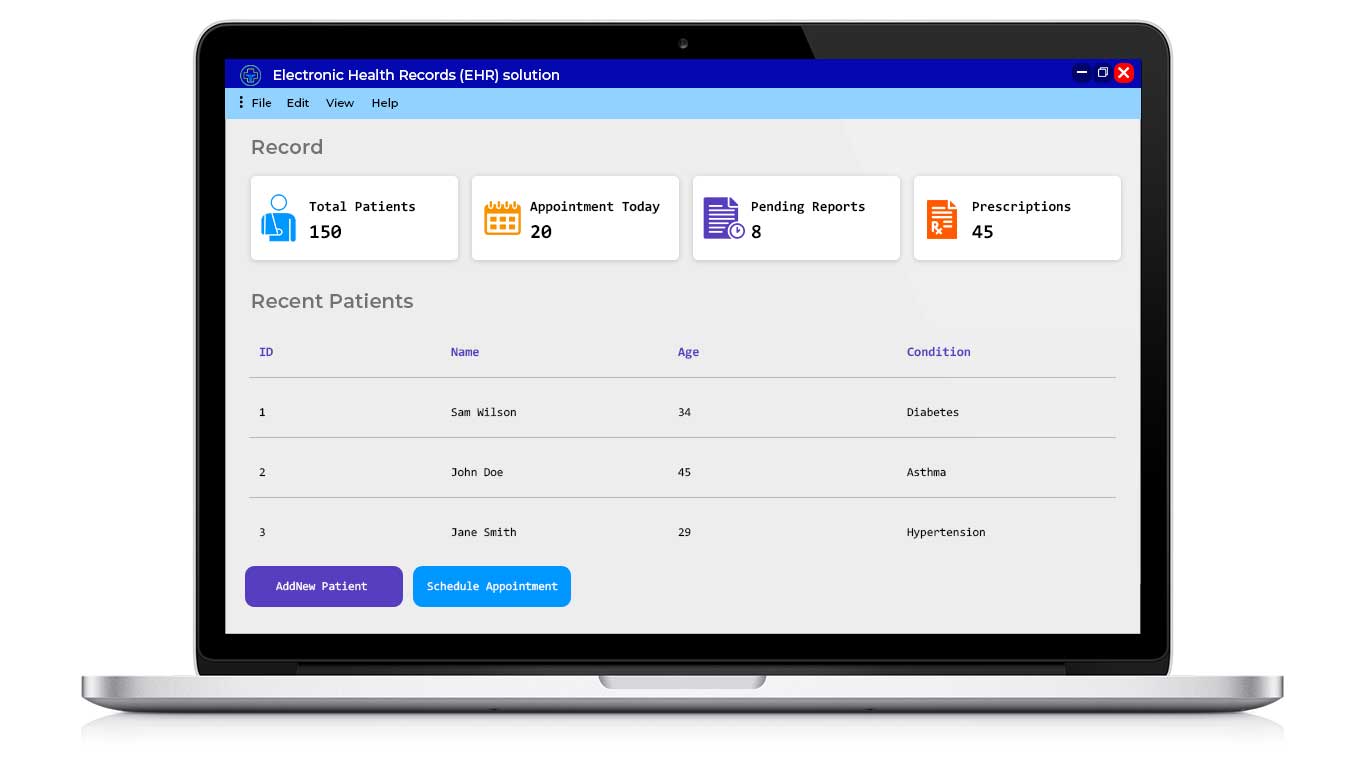Open the Pending Reports document icon

722,216
